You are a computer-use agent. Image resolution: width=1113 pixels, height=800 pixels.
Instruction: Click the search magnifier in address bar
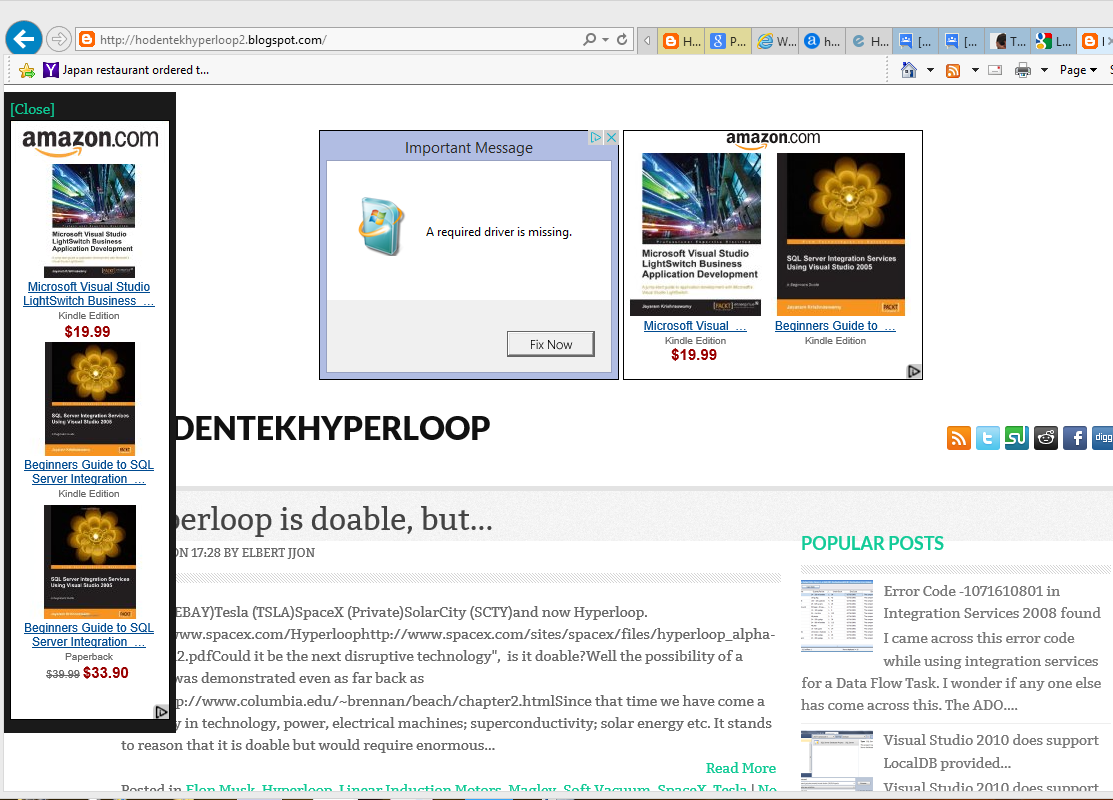point(589,39)
